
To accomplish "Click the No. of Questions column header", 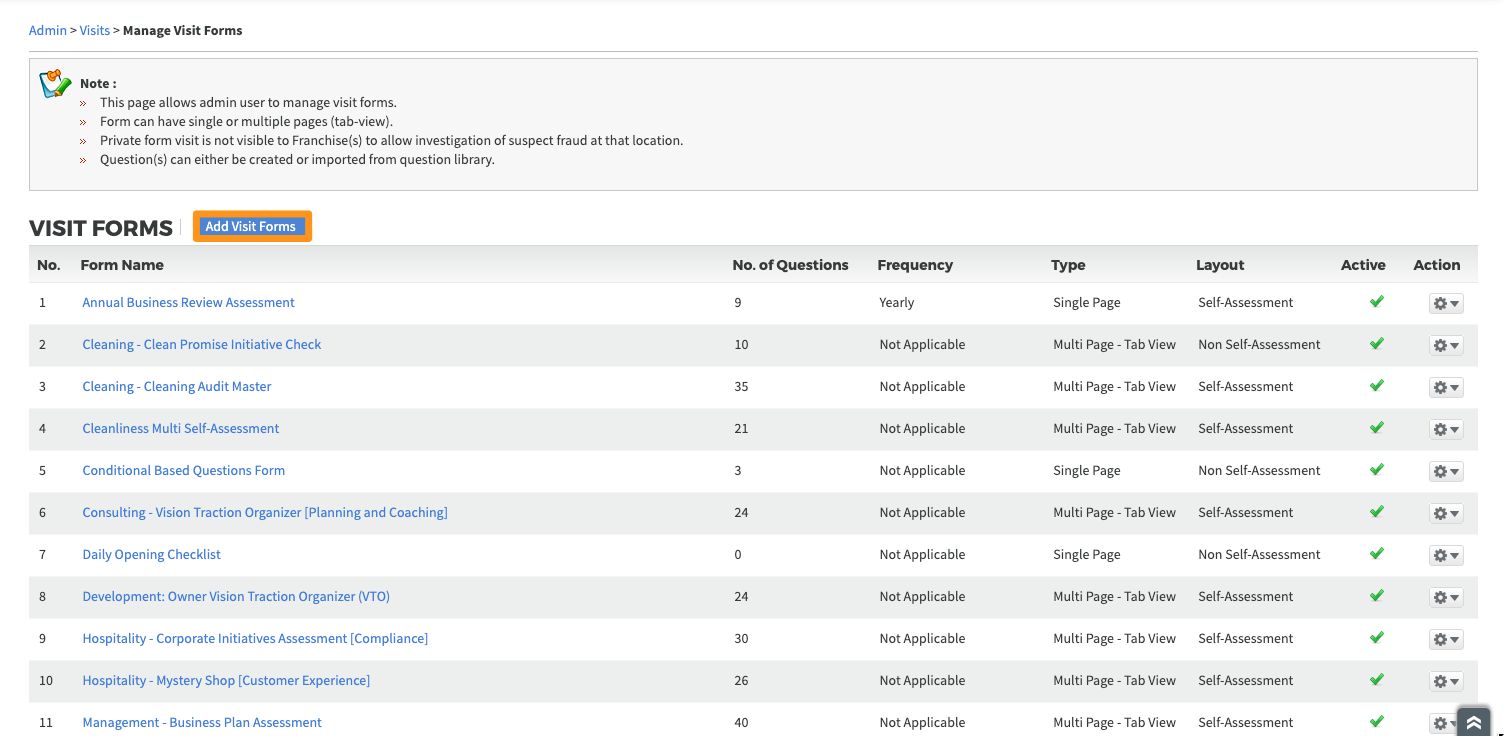I will tap(790, 265).
